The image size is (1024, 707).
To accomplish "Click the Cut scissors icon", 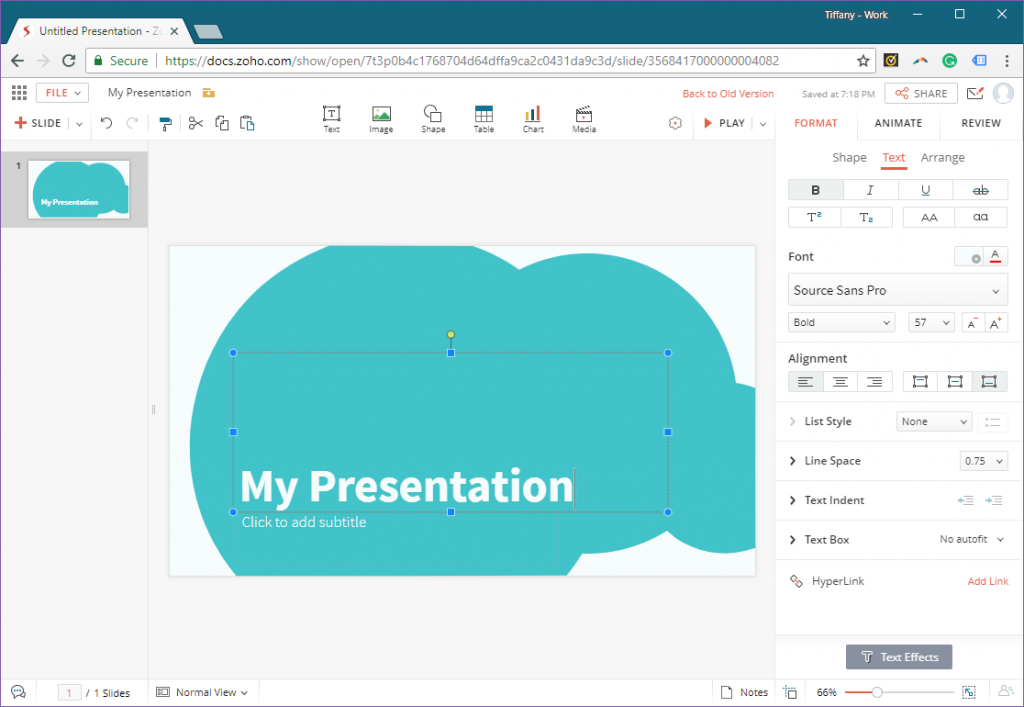I will tap(196, 123).
